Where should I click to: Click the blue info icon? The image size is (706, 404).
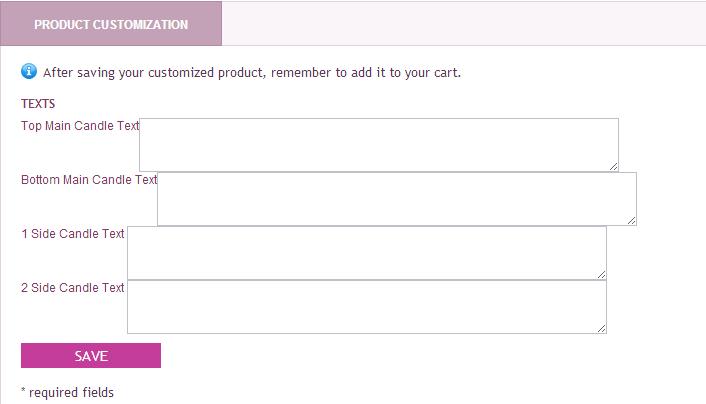coord(29,71)
